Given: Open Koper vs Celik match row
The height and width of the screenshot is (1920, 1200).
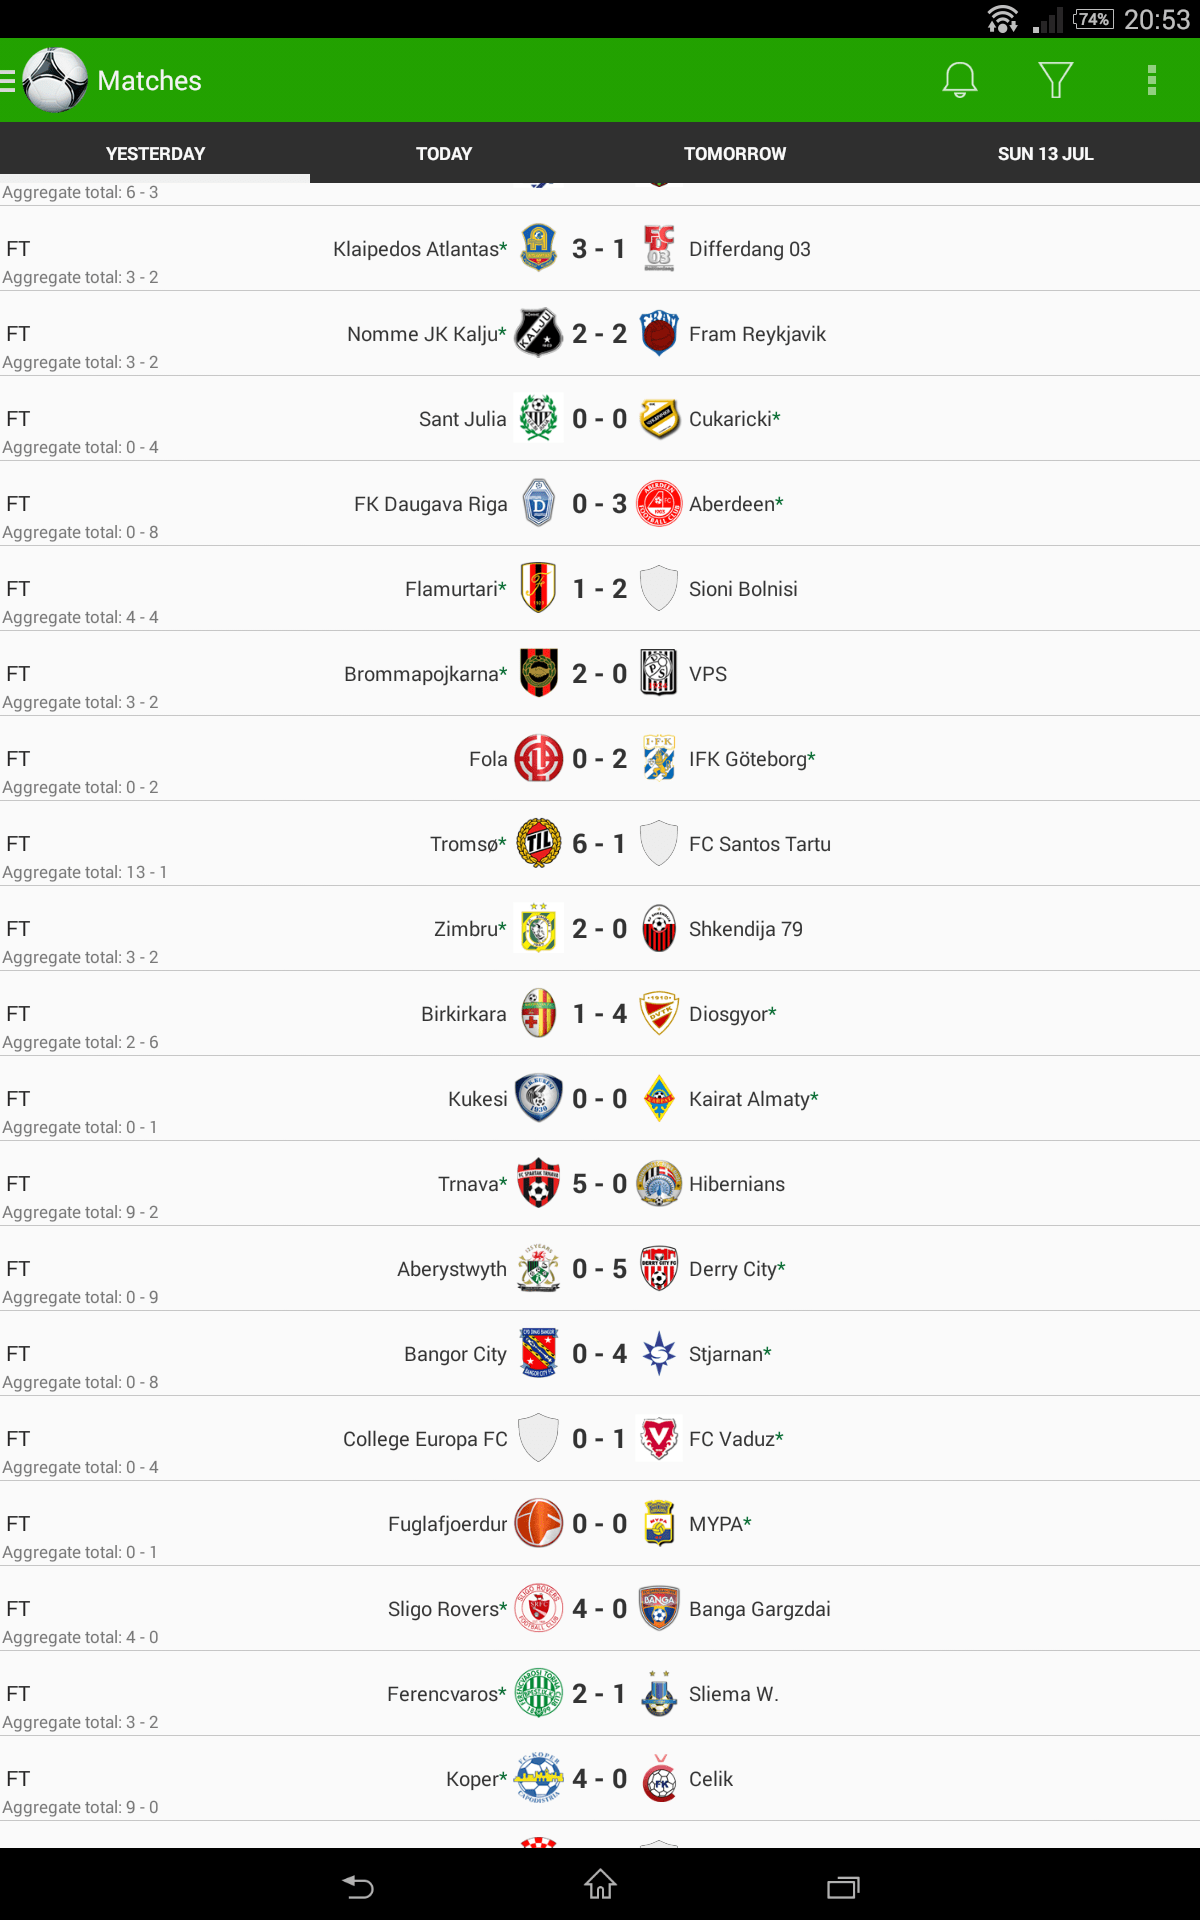Looking at the screenshot, I should point(600,1780).
